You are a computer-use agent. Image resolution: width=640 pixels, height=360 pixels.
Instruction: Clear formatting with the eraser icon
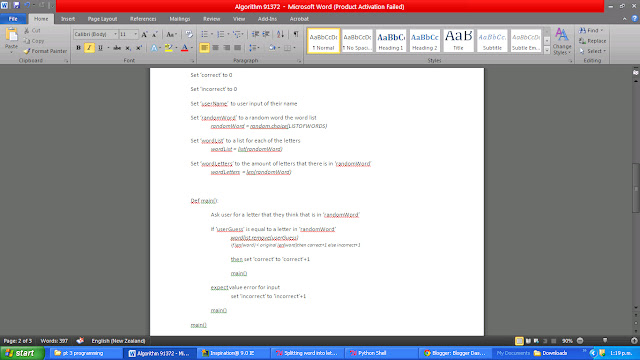click(x=189, y=34)
